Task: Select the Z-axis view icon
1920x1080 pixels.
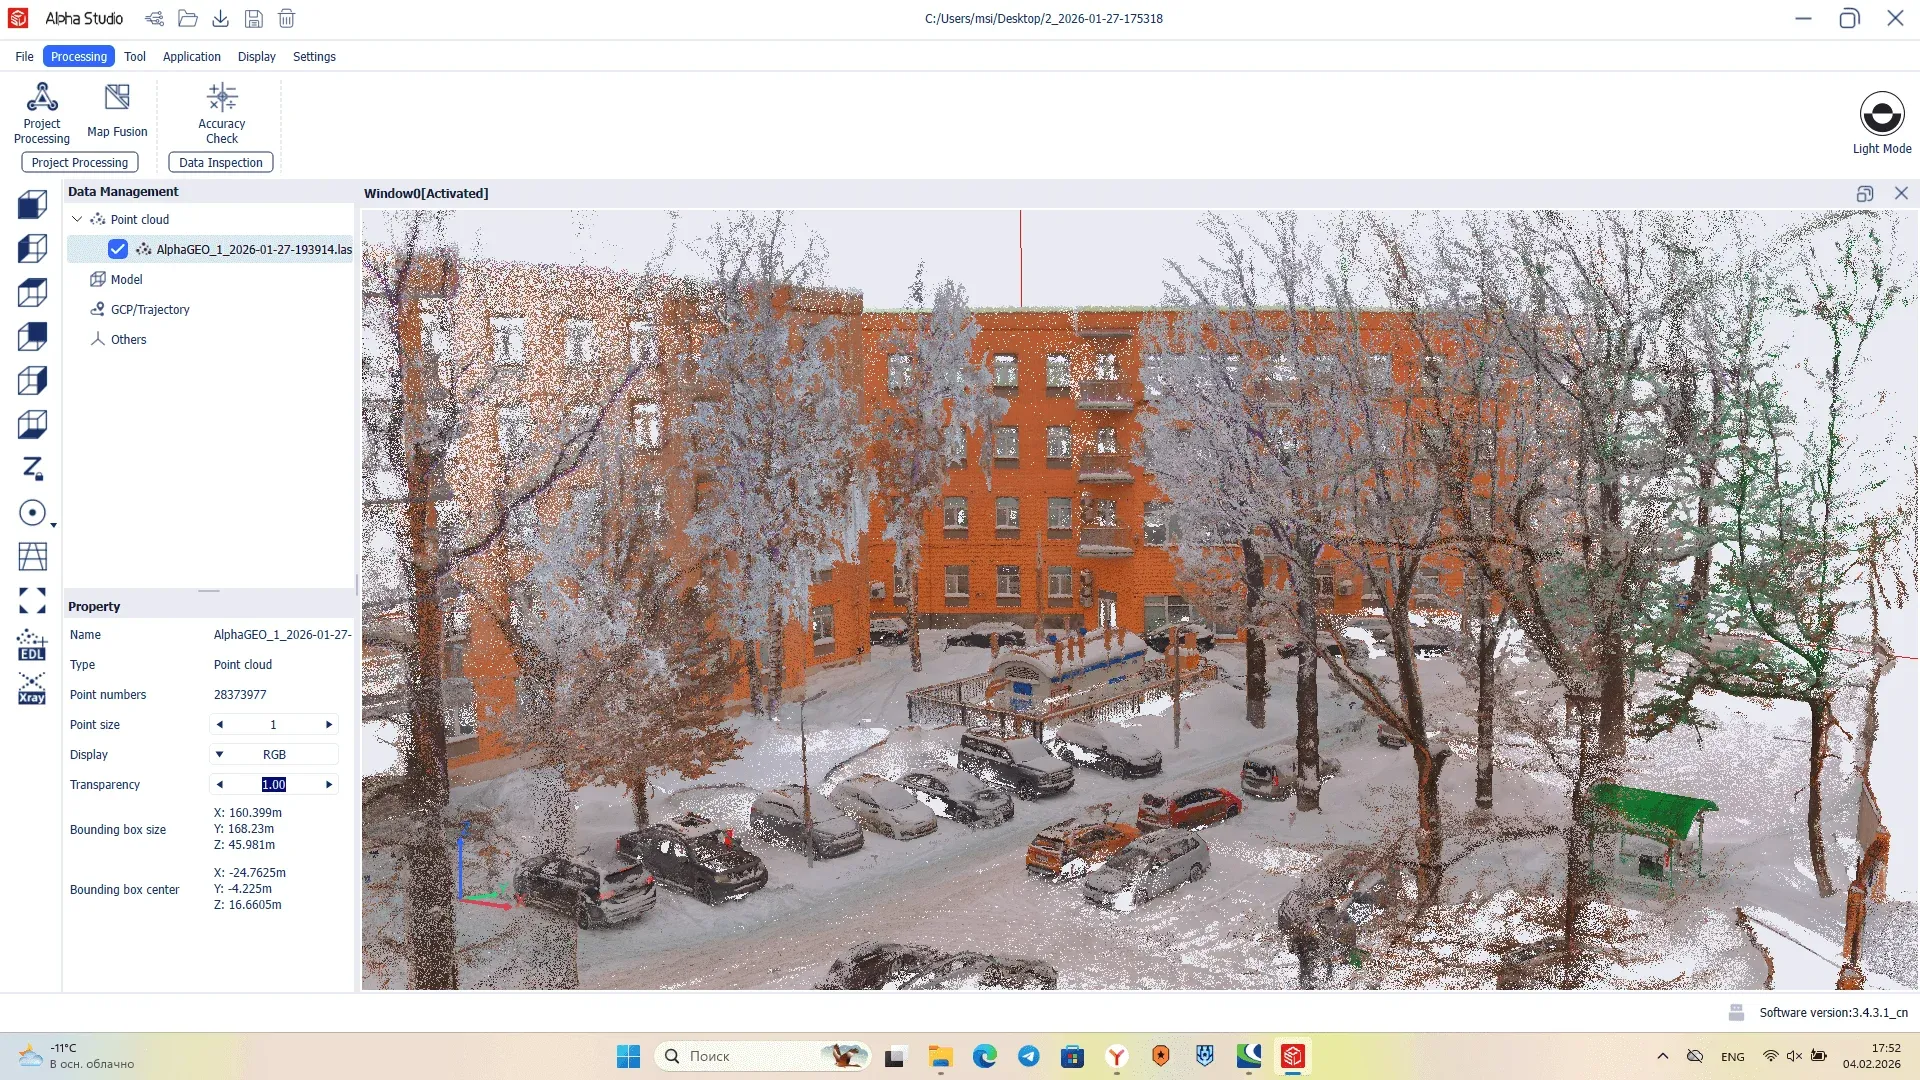Action: point(32,468)
